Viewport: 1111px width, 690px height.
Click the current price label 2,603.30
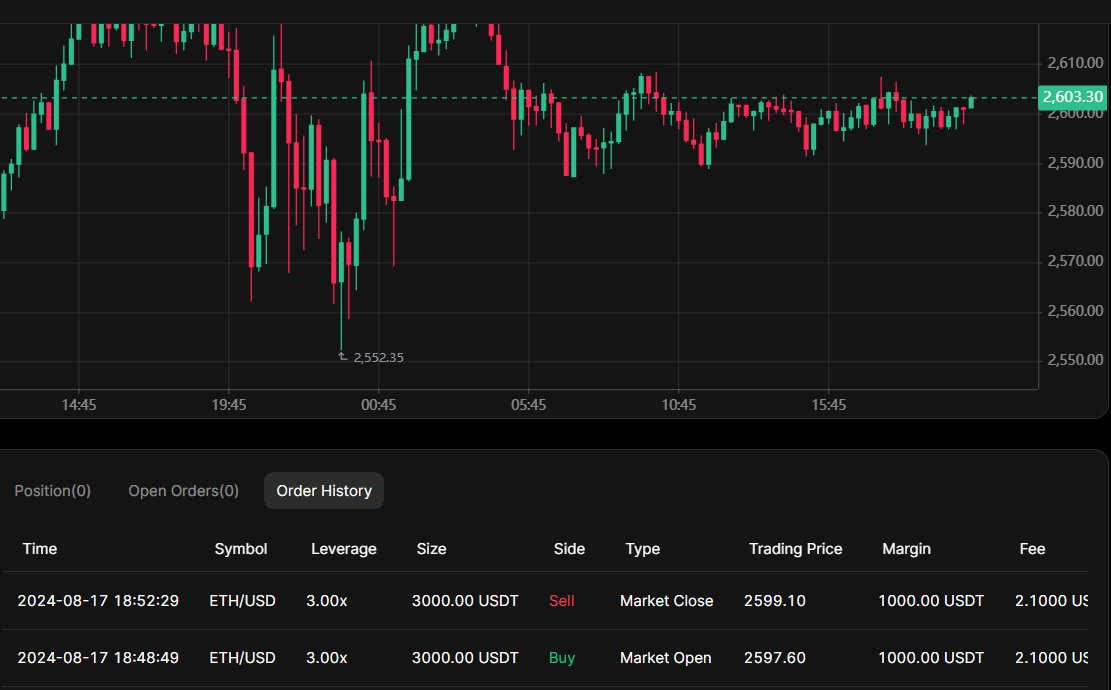point(1072,97)
